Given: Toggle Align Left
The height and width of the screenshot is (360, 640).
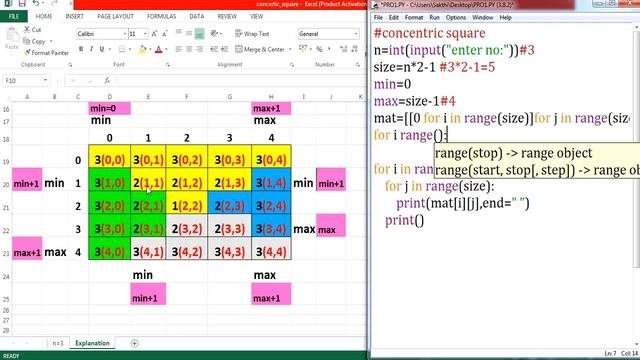Looking at the screenshot, I should (178, 49).
